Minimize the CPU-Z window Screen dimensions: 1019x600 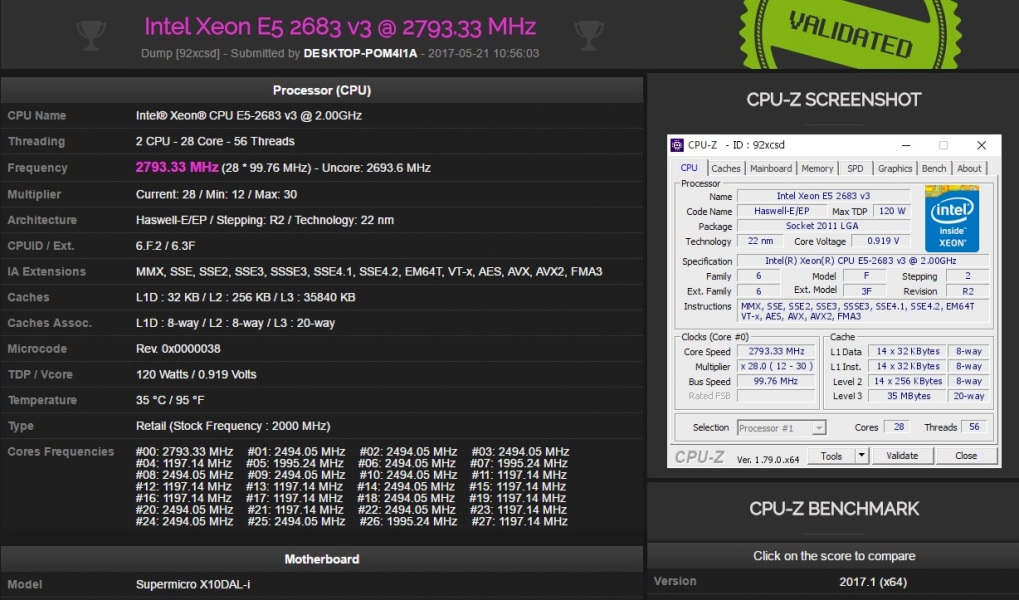(906, 145)
